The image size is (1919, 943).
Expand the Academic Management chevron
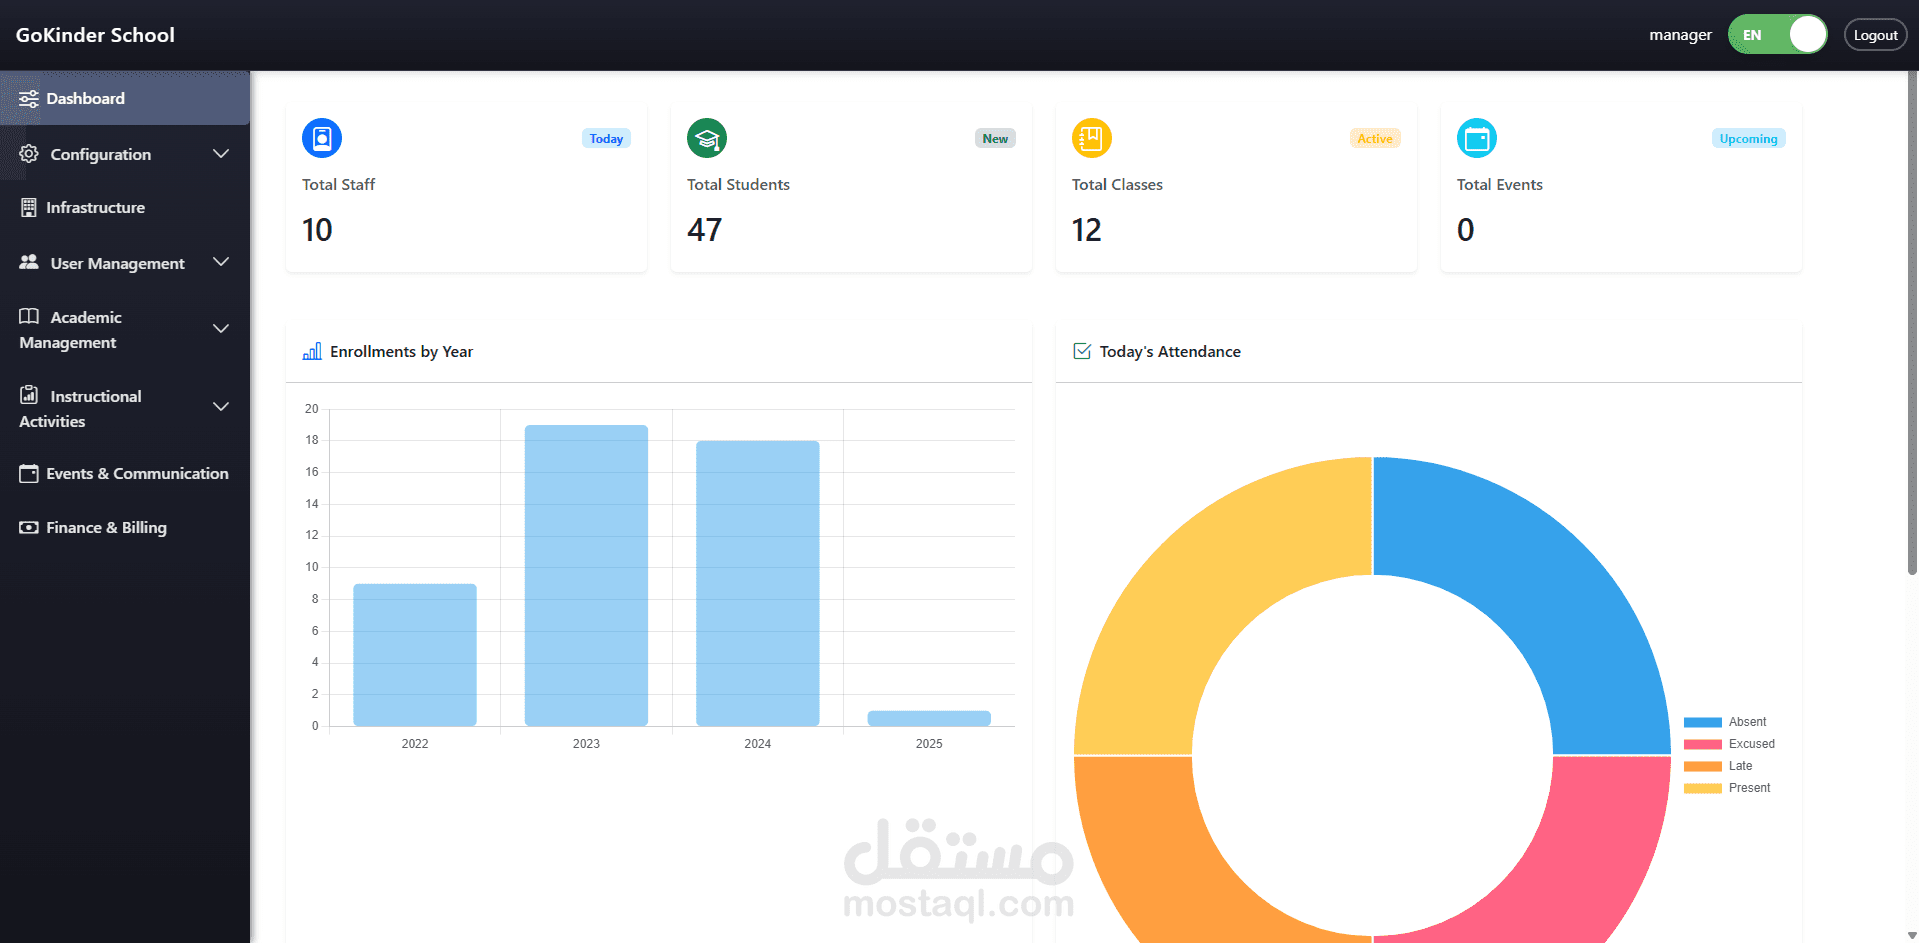(221, 329)
